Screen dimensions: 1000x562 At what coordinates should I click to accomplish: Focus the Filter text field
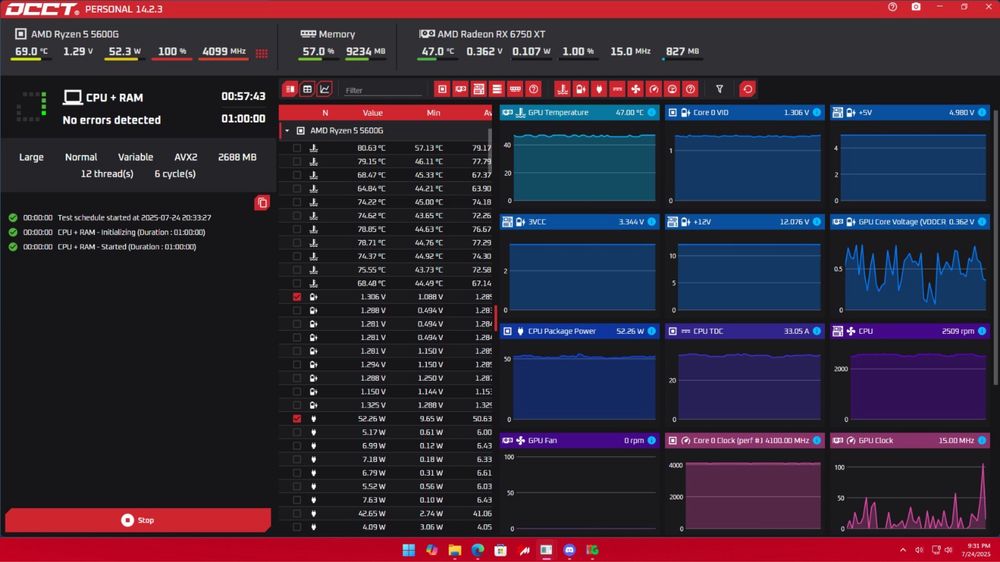pos(383,90)
